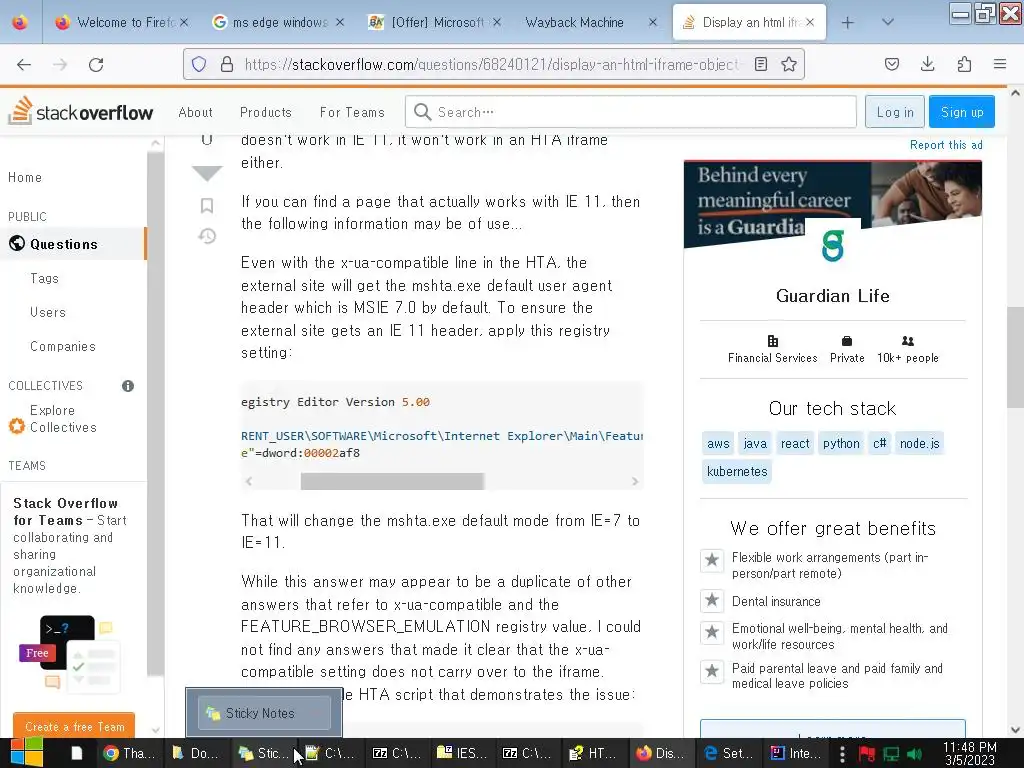Click Report this ad link

tap(946, 145)
